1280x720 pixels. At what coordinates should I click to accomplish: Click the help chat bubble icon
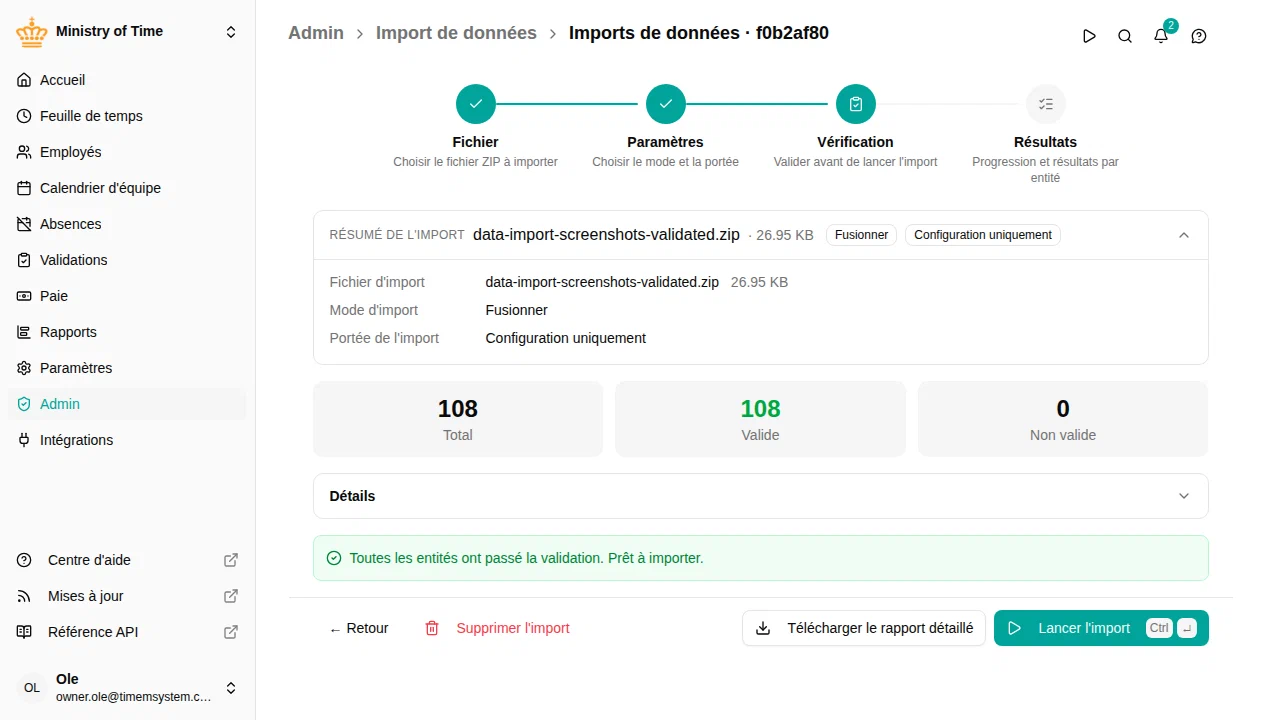(1199, 36)
